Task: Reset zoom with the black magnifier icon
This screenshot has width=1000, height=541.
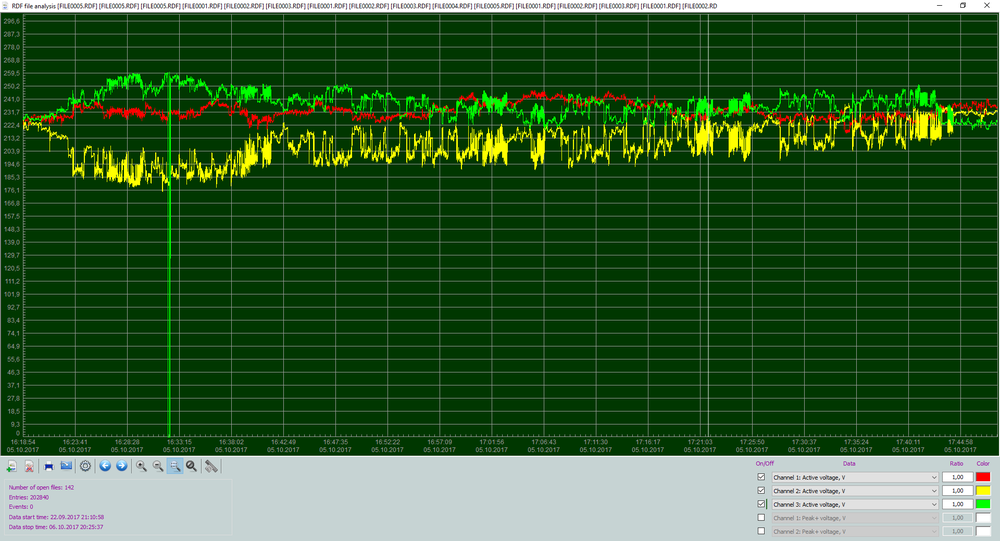Action: (x=191, y=466)
